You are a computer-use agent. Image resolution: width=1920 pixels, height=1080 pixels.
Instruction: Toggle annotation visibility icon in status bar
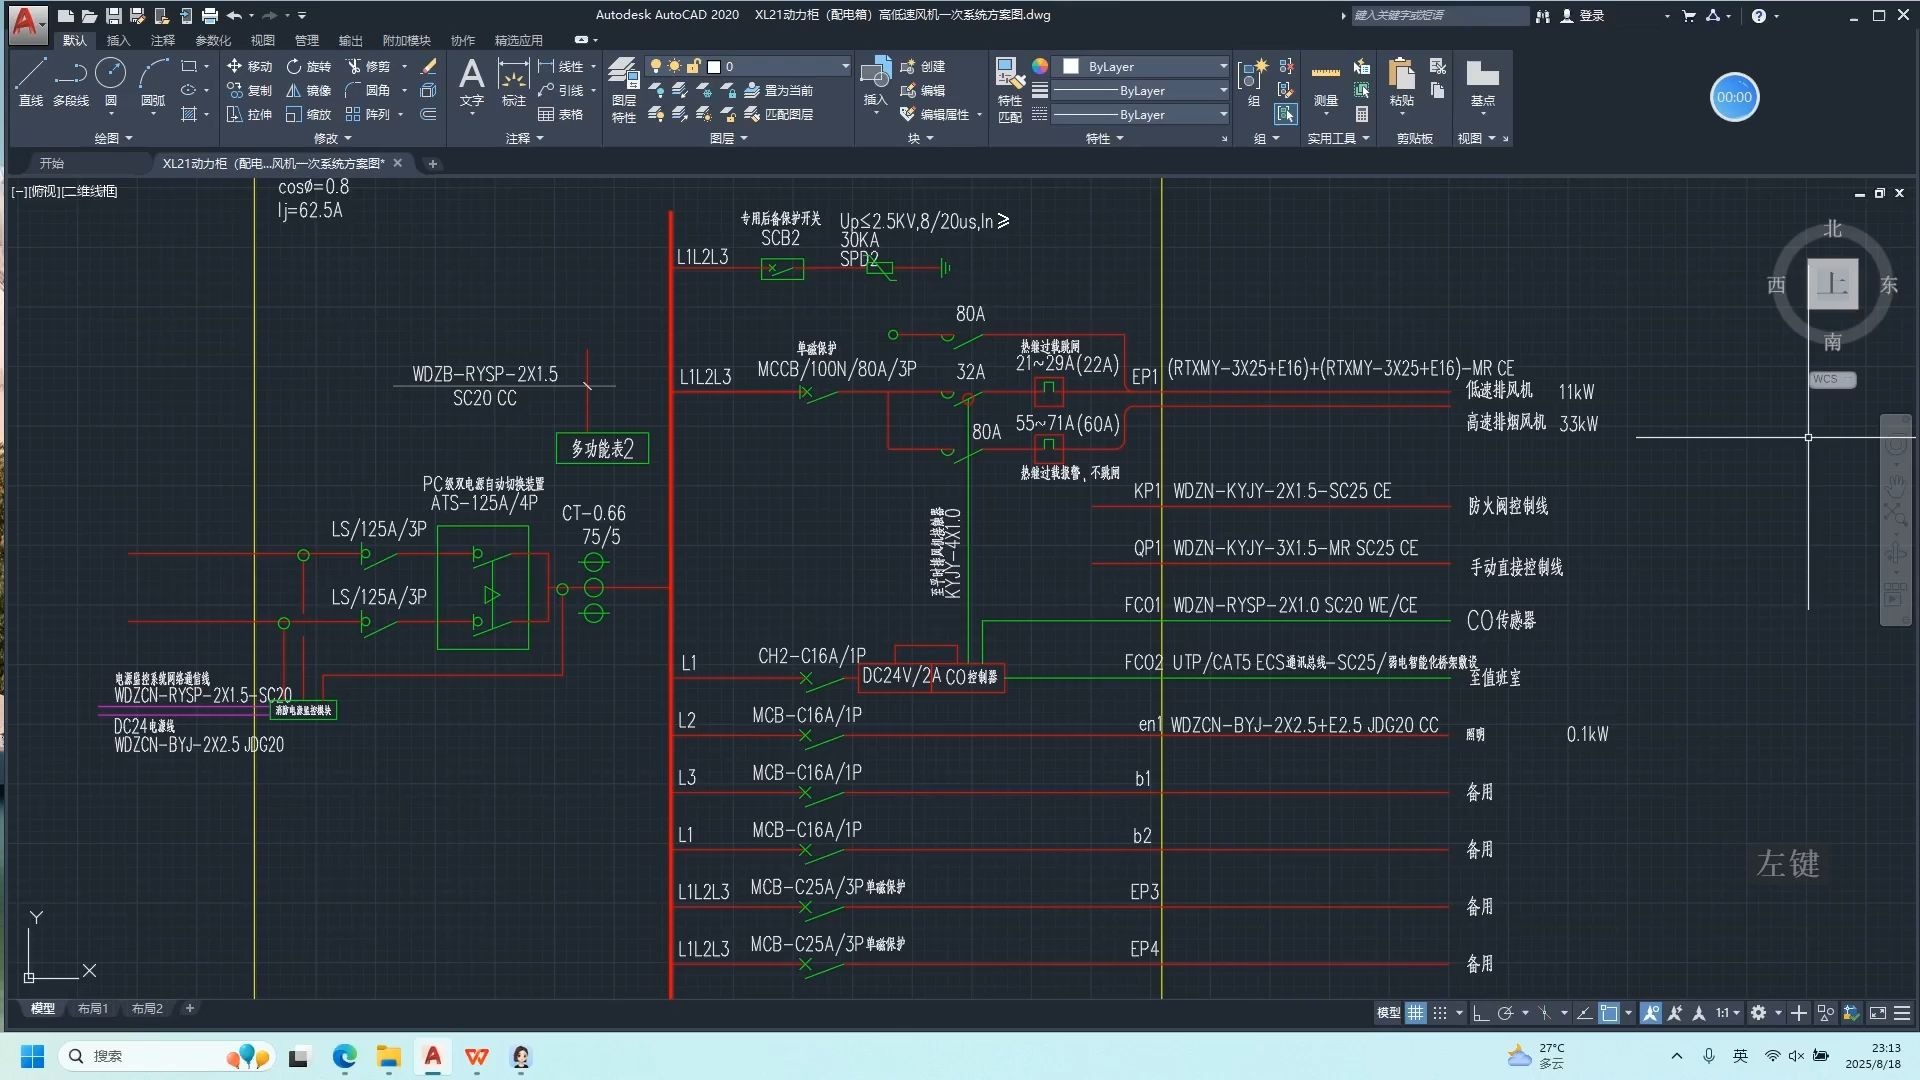pyautogui.click(x=1651, y=1013)
